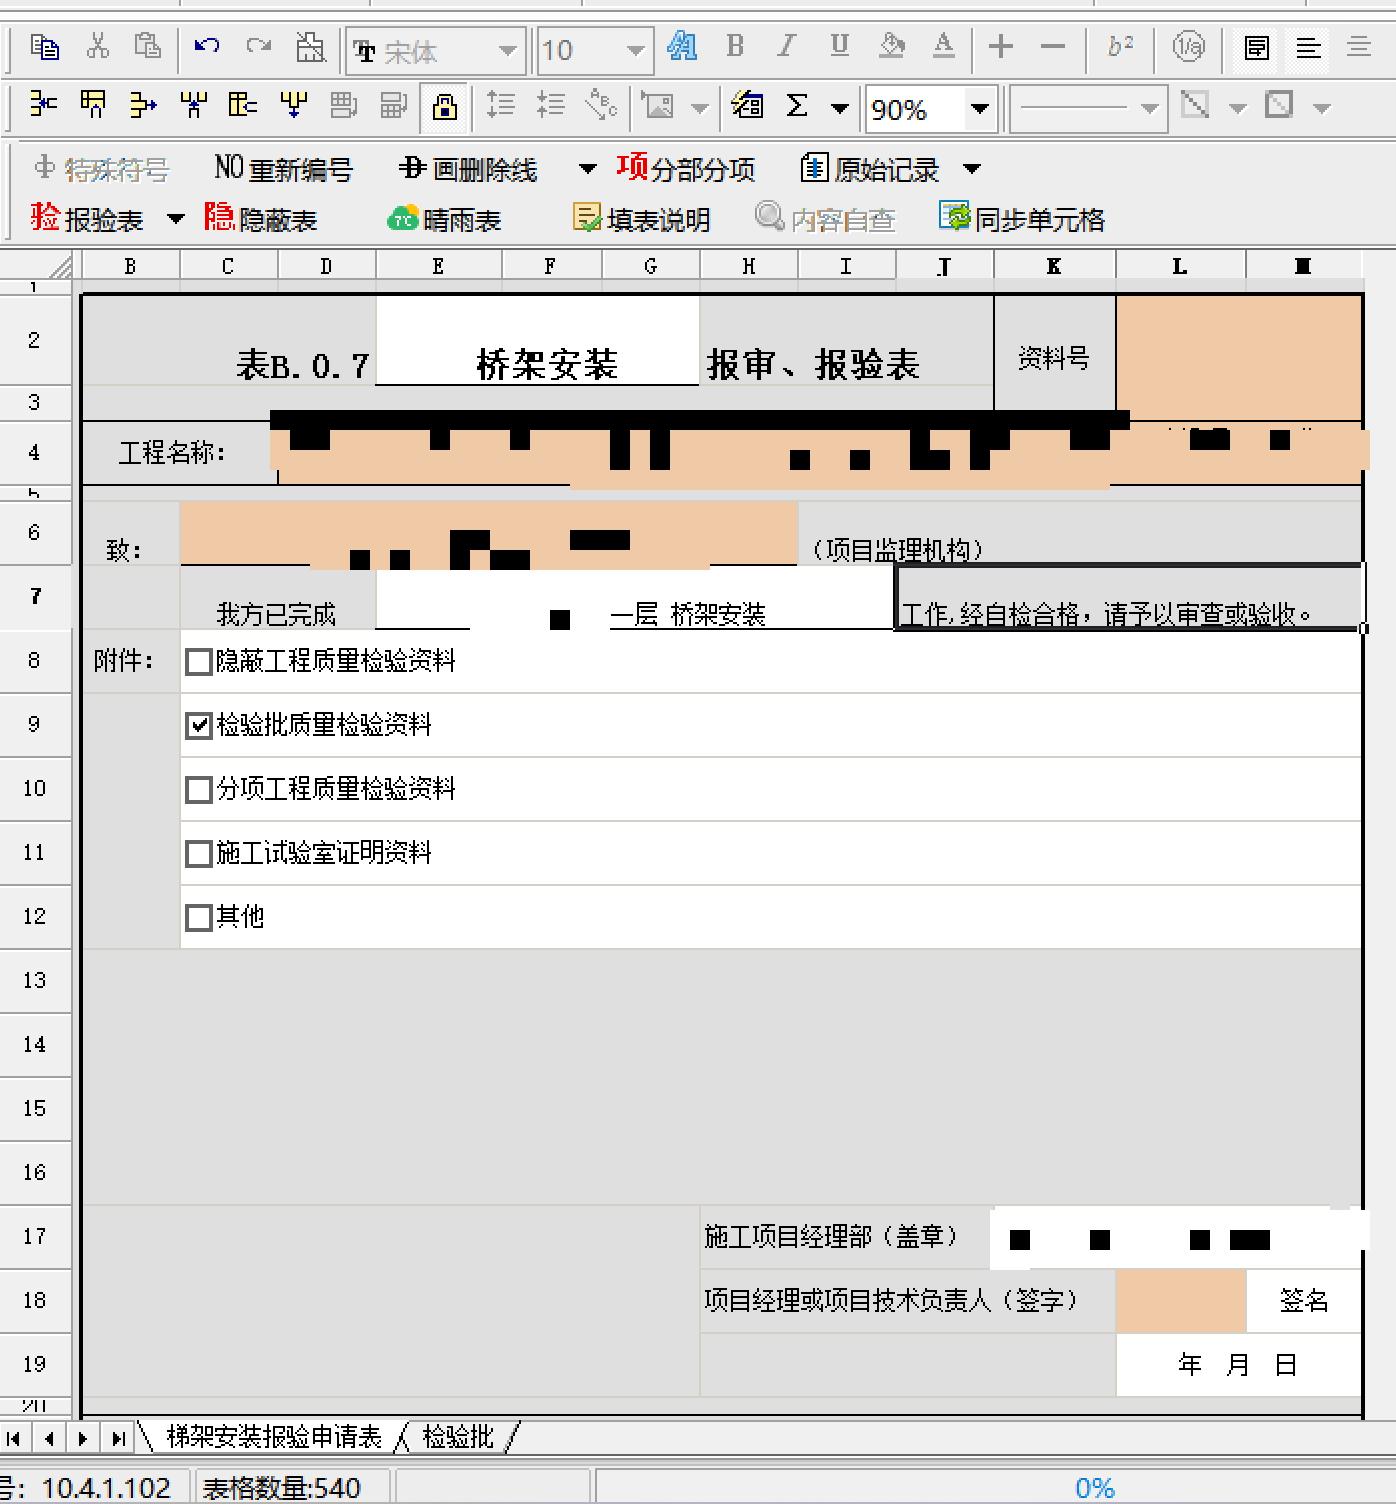The height and width of the screenshot is (1504, 1396).
Task: Open the zoom 90% dropdown
Action: pos(980,108)
